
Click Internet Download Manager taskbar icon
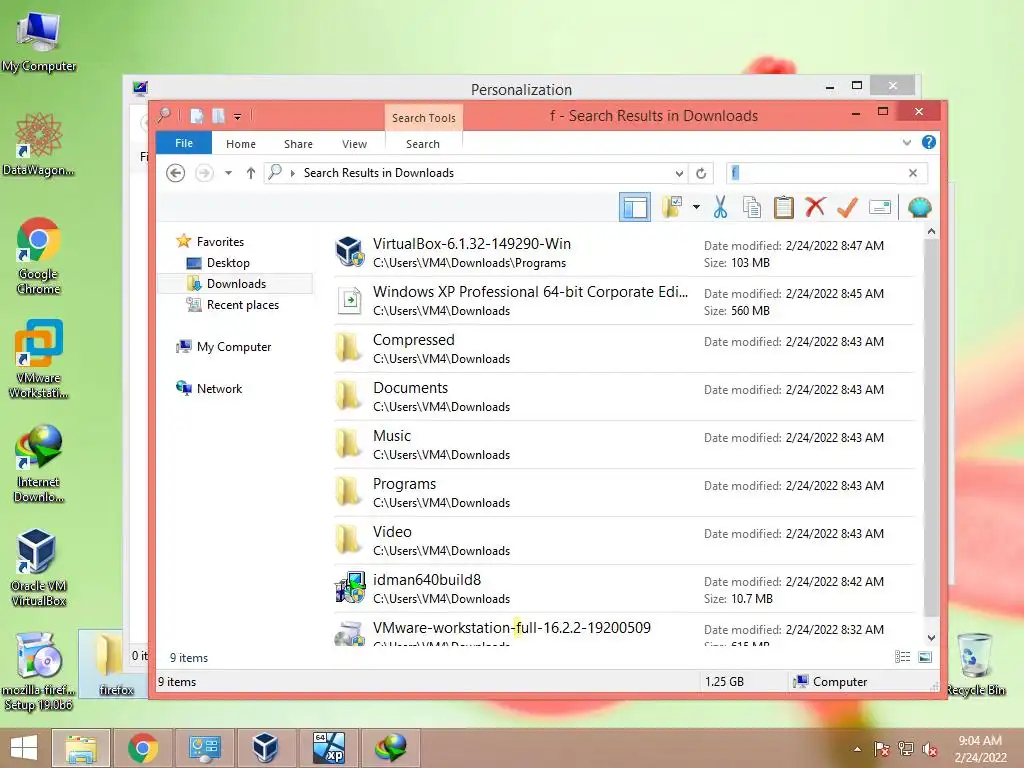[390, 748]
